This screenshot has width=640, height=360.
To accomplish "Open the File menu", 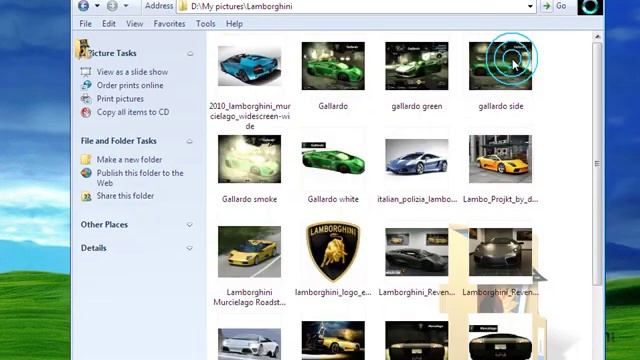I will pos(85,24).
